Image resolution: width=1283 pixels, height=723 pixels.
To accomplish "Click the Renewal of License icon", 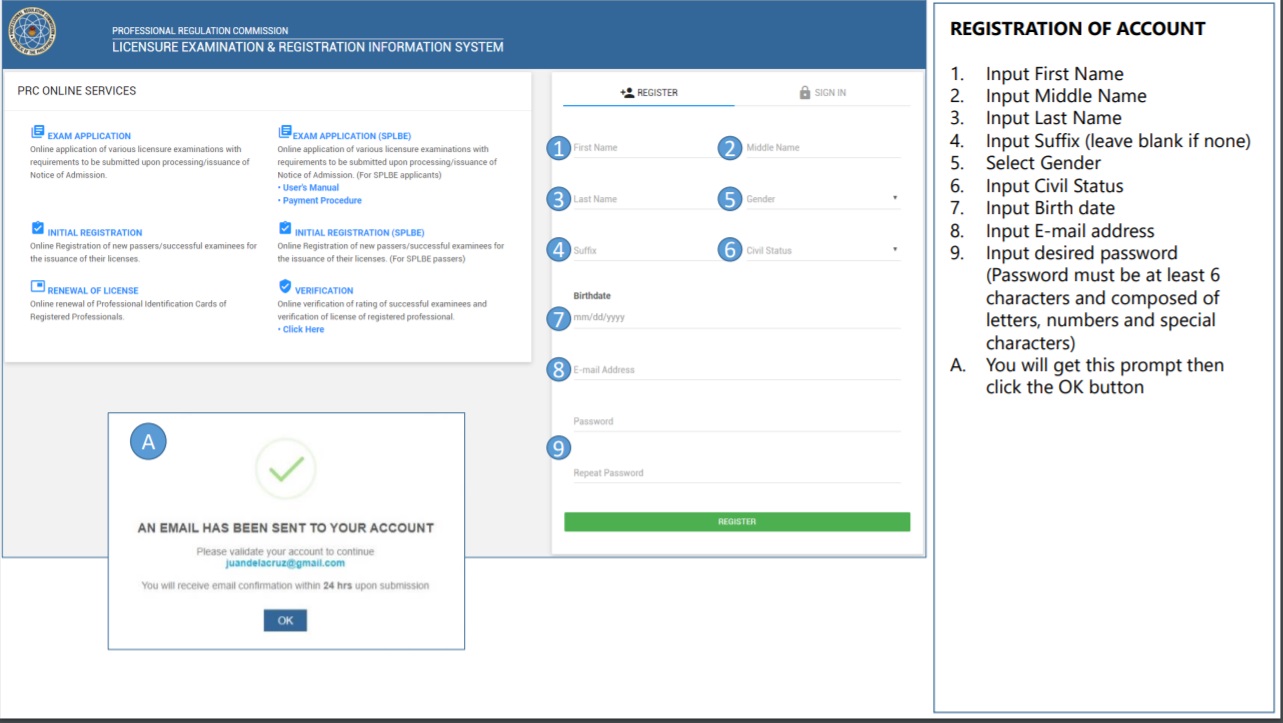I will click(x=38, y=287).
